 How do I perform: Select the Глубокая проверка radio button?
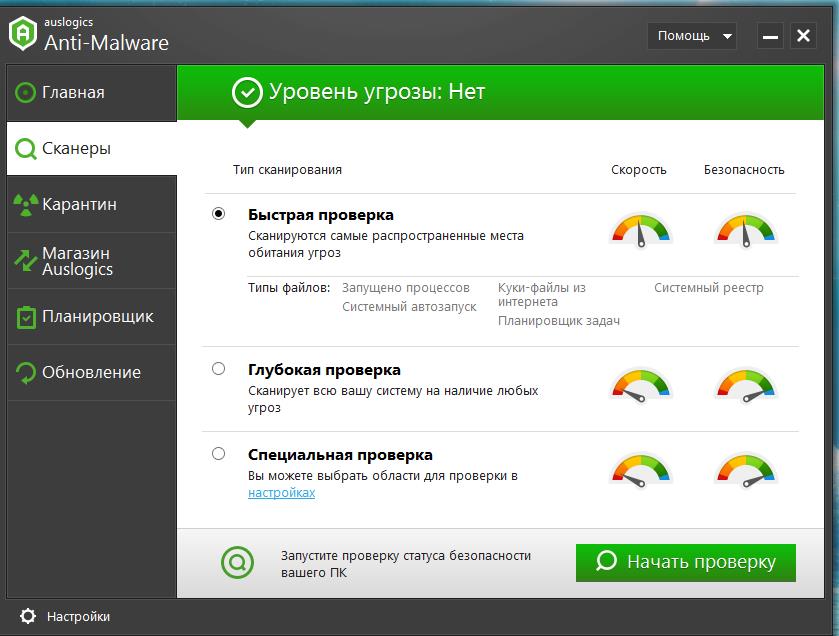[x=219, y=369]
